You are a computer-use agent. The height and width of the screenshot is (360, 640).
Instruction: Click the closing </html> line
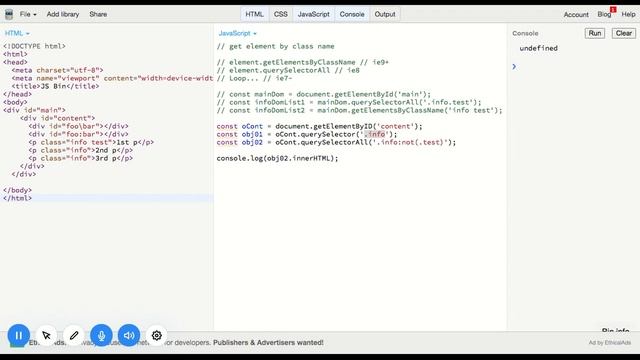click(18, 198)
